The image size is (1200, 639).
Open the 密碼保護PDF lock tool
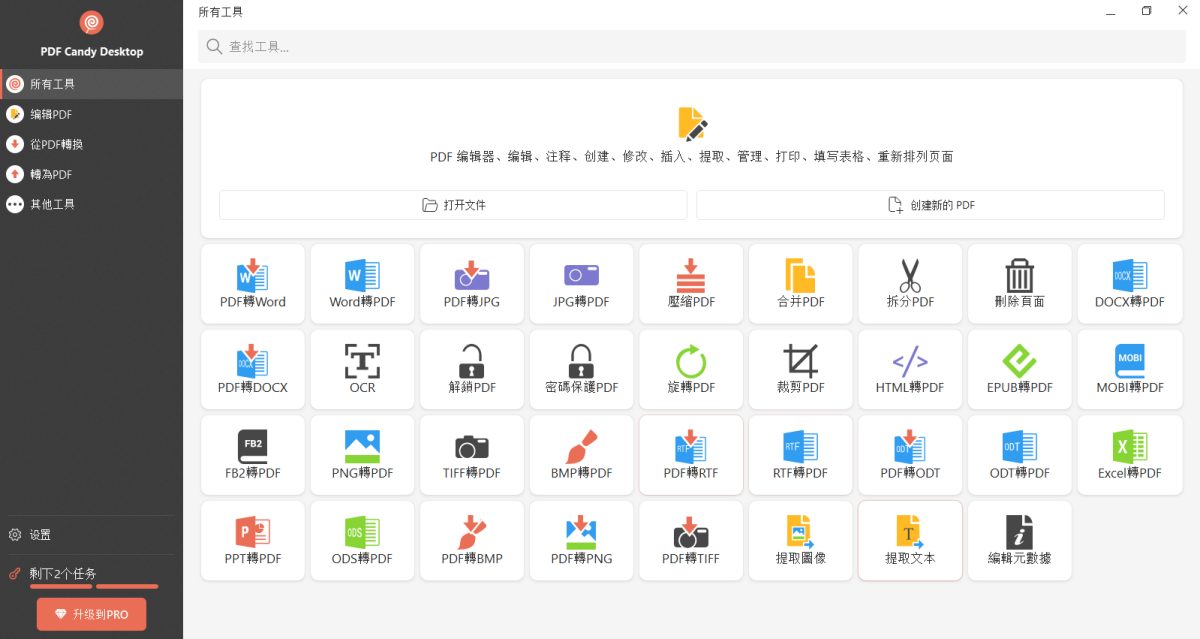tap(581, 369)
